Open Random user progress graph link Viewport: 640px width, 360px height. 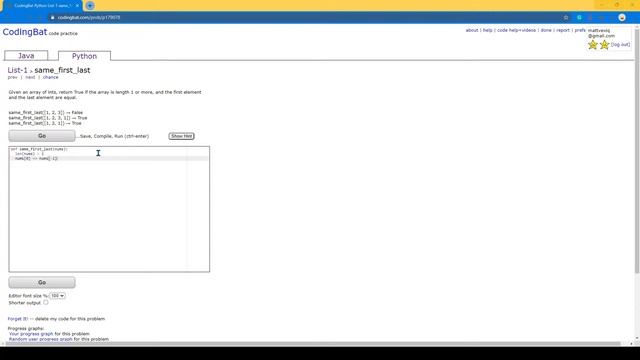tap(40, 339)
